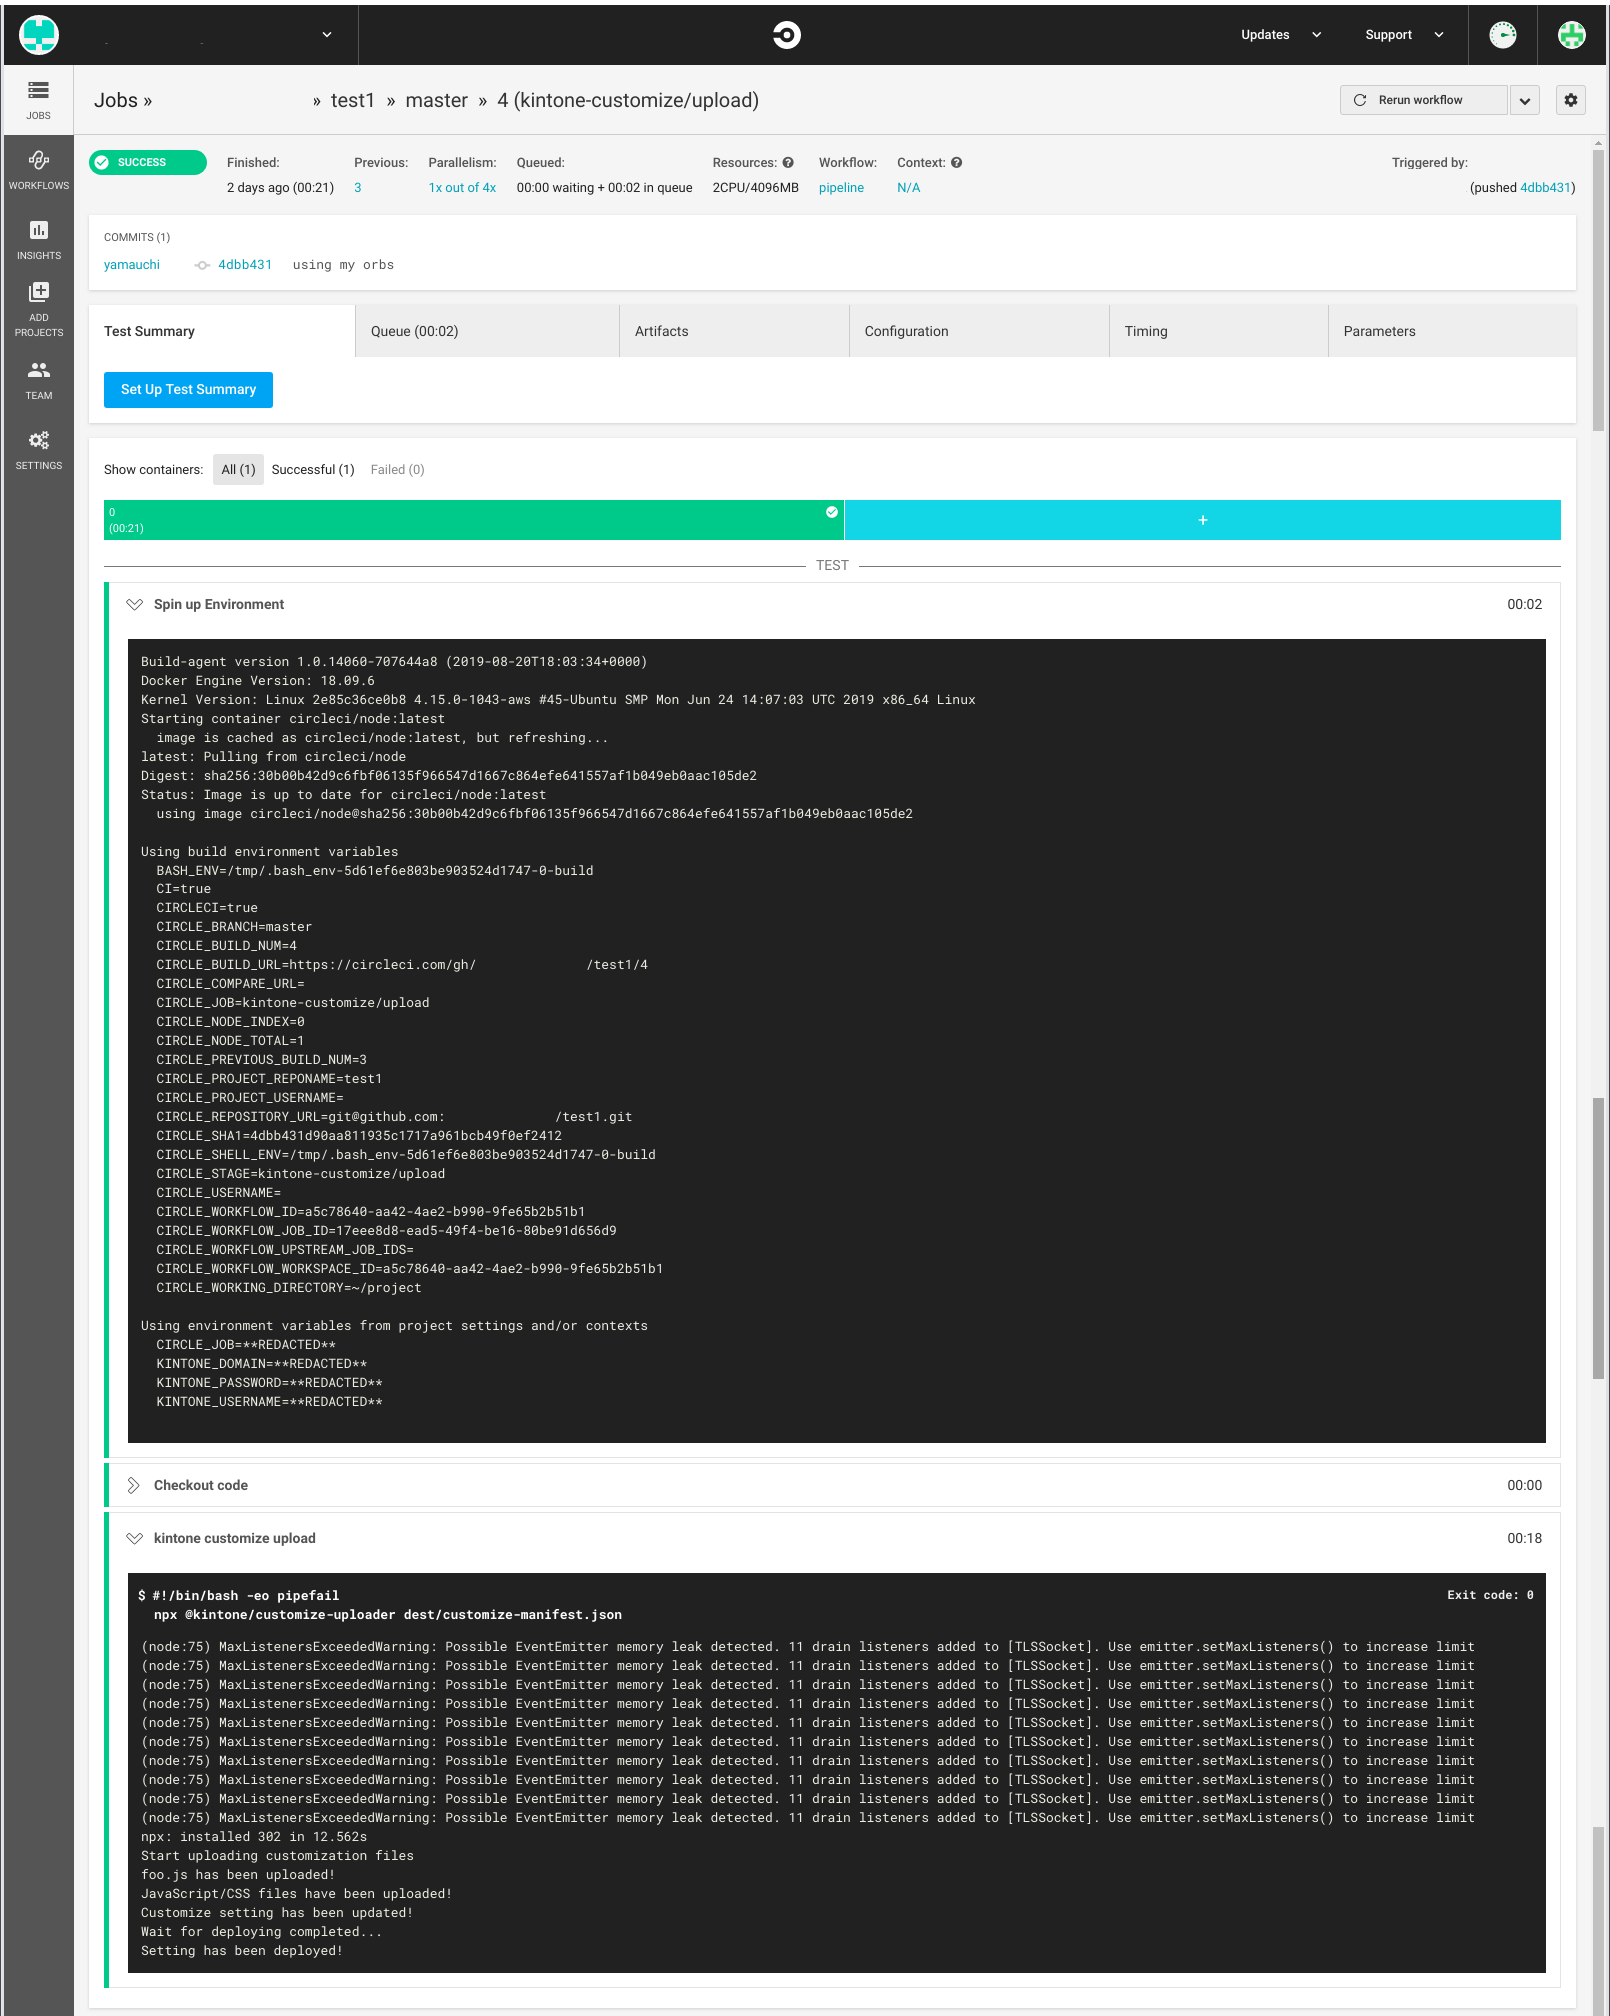Click the 1x out of 4x parallelism link
Image resolution: width=1610 pixels, height=2016 pixels.
462,187
